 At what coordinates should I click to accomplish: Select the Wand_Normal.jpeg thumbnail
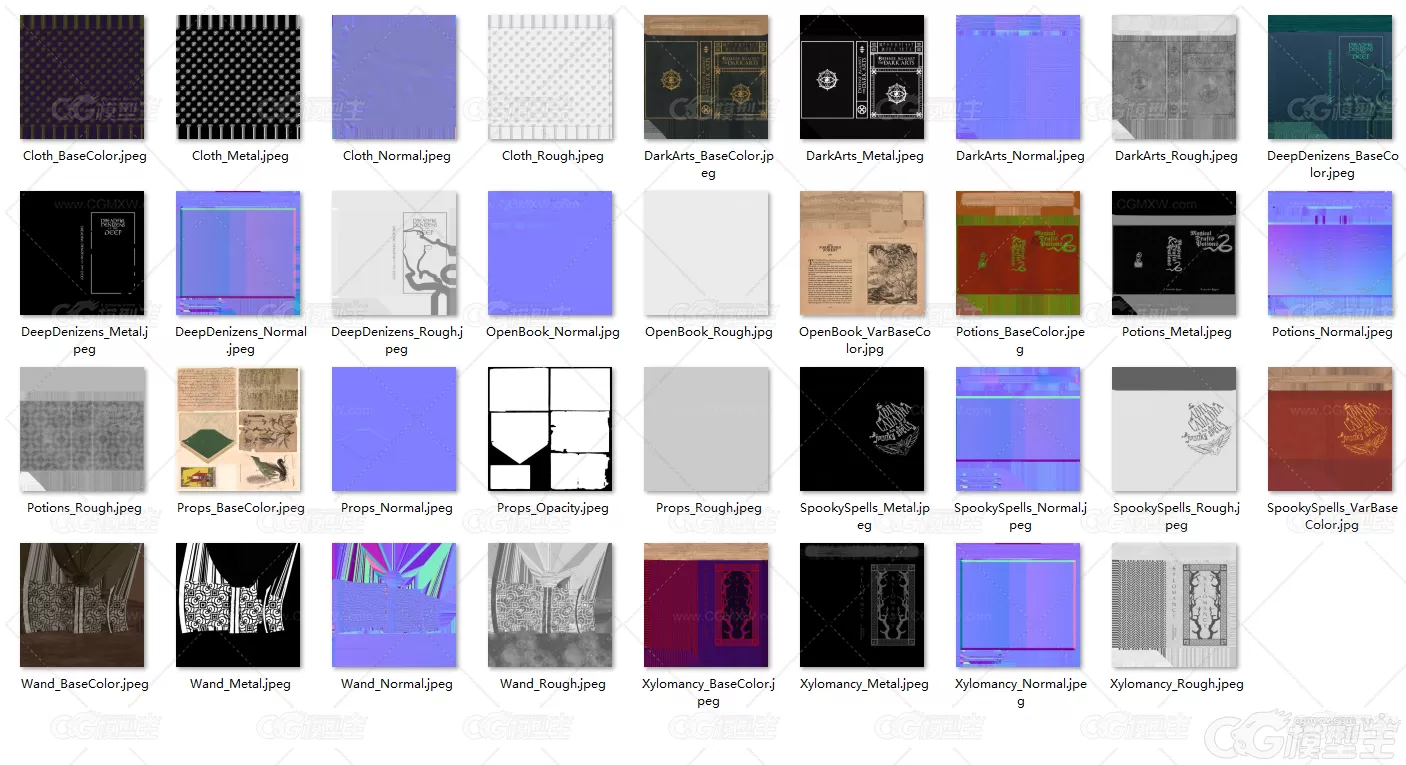pyautogui.click(x=394, y=605)
